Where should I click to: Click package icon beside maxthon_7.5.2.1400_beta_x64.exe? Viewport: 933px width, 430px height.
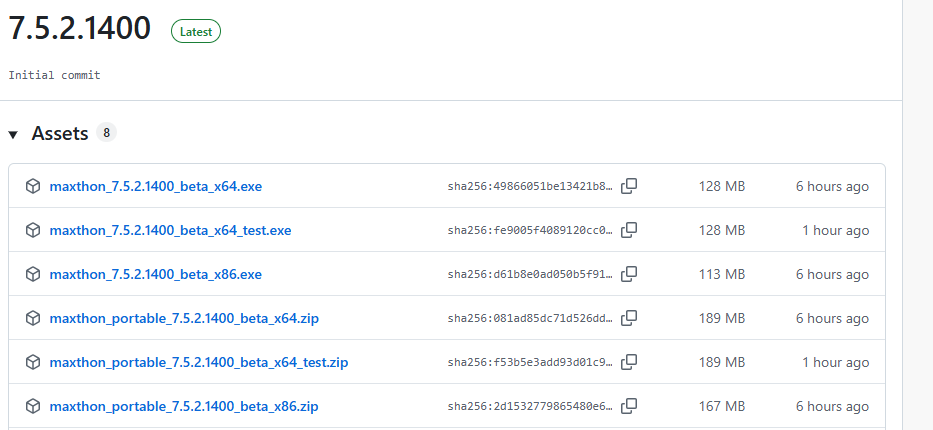[x=33, y=186]
